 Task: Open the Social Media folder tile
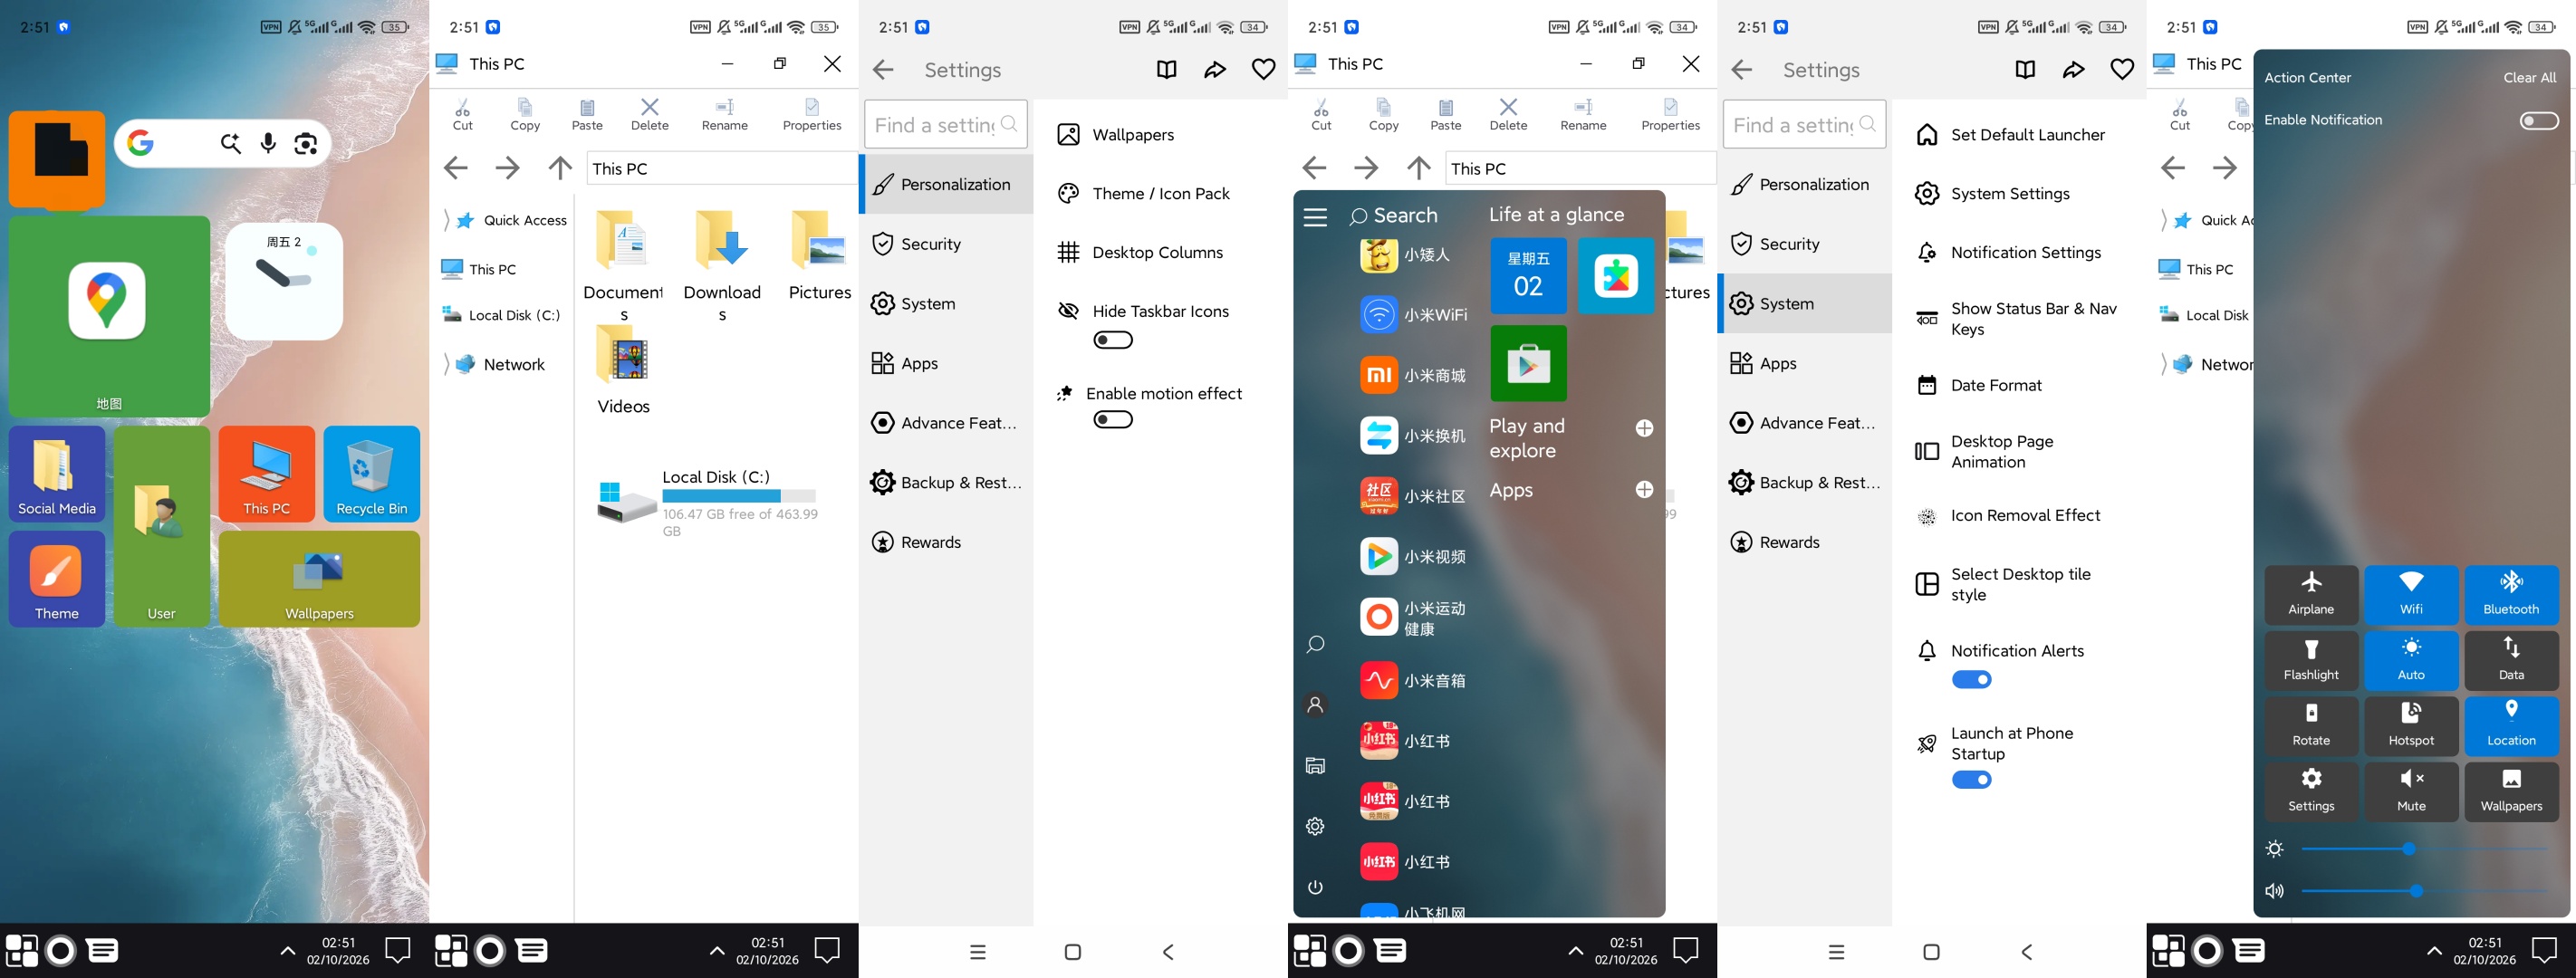click(x=57, y=474)
